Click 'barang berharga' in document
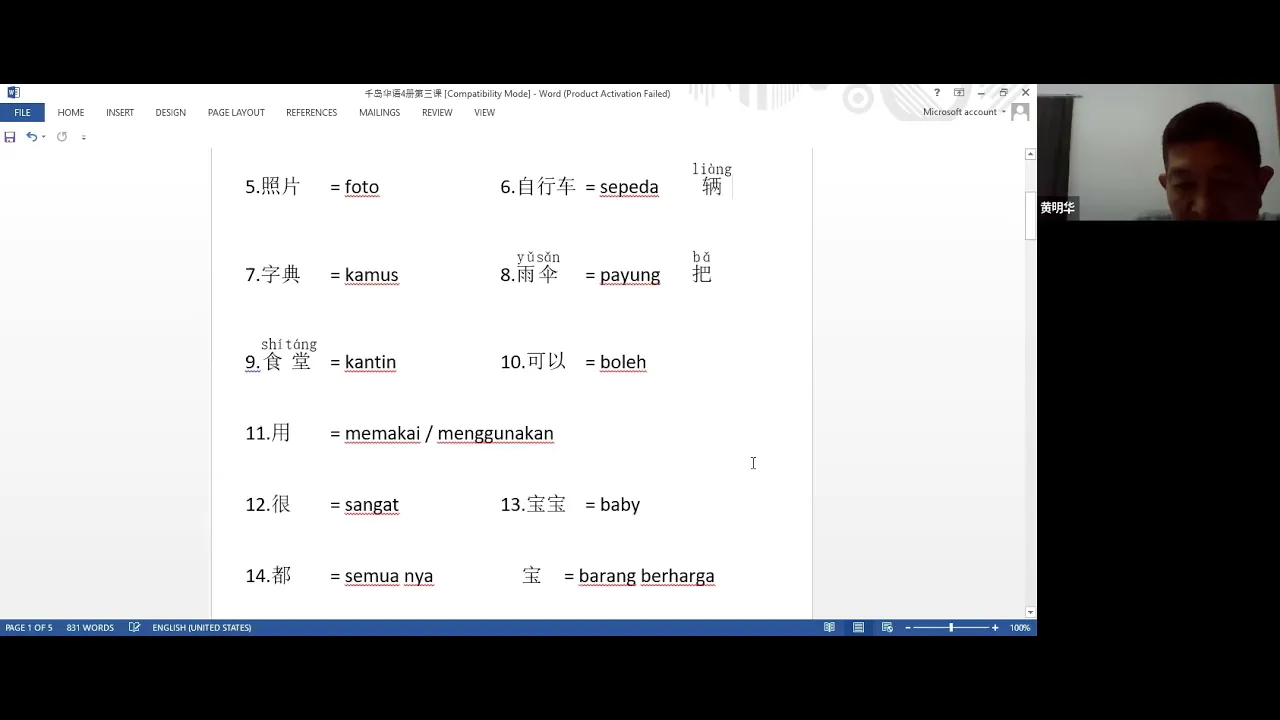This screenshot has height=720, width=1280. tap(646, 577)
